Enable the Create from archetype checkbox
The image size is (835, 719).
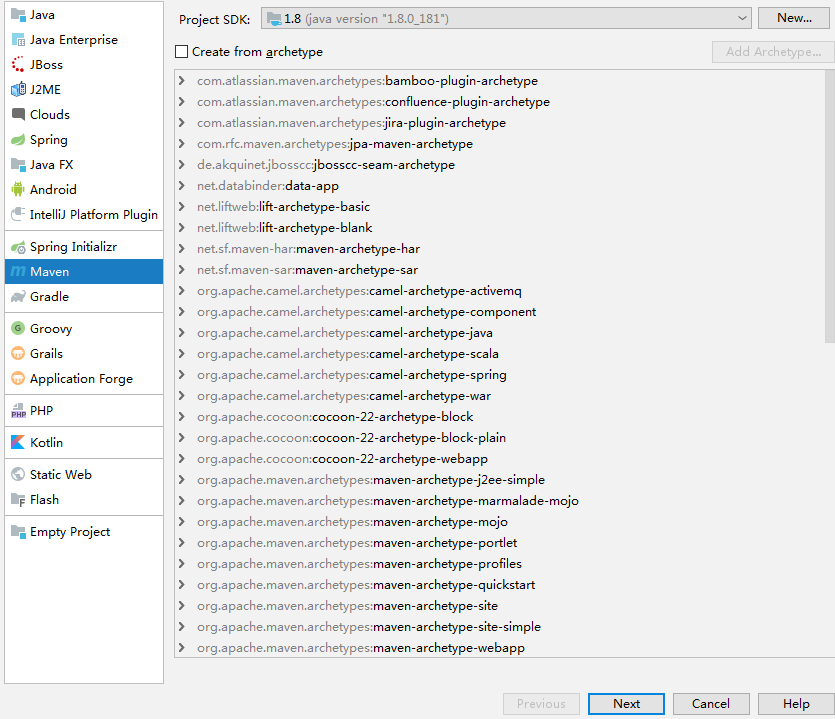coord(181,52)
